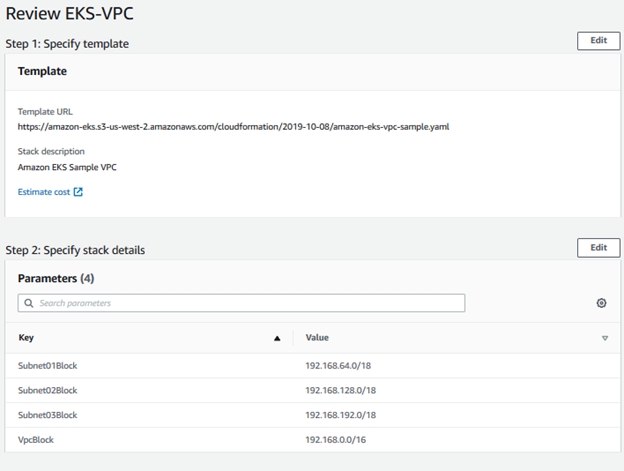Click the amazon-eks-vpc-sample.yaml template URL
The height and width of the screenshot is (471, 624).
tap(233, 127)
